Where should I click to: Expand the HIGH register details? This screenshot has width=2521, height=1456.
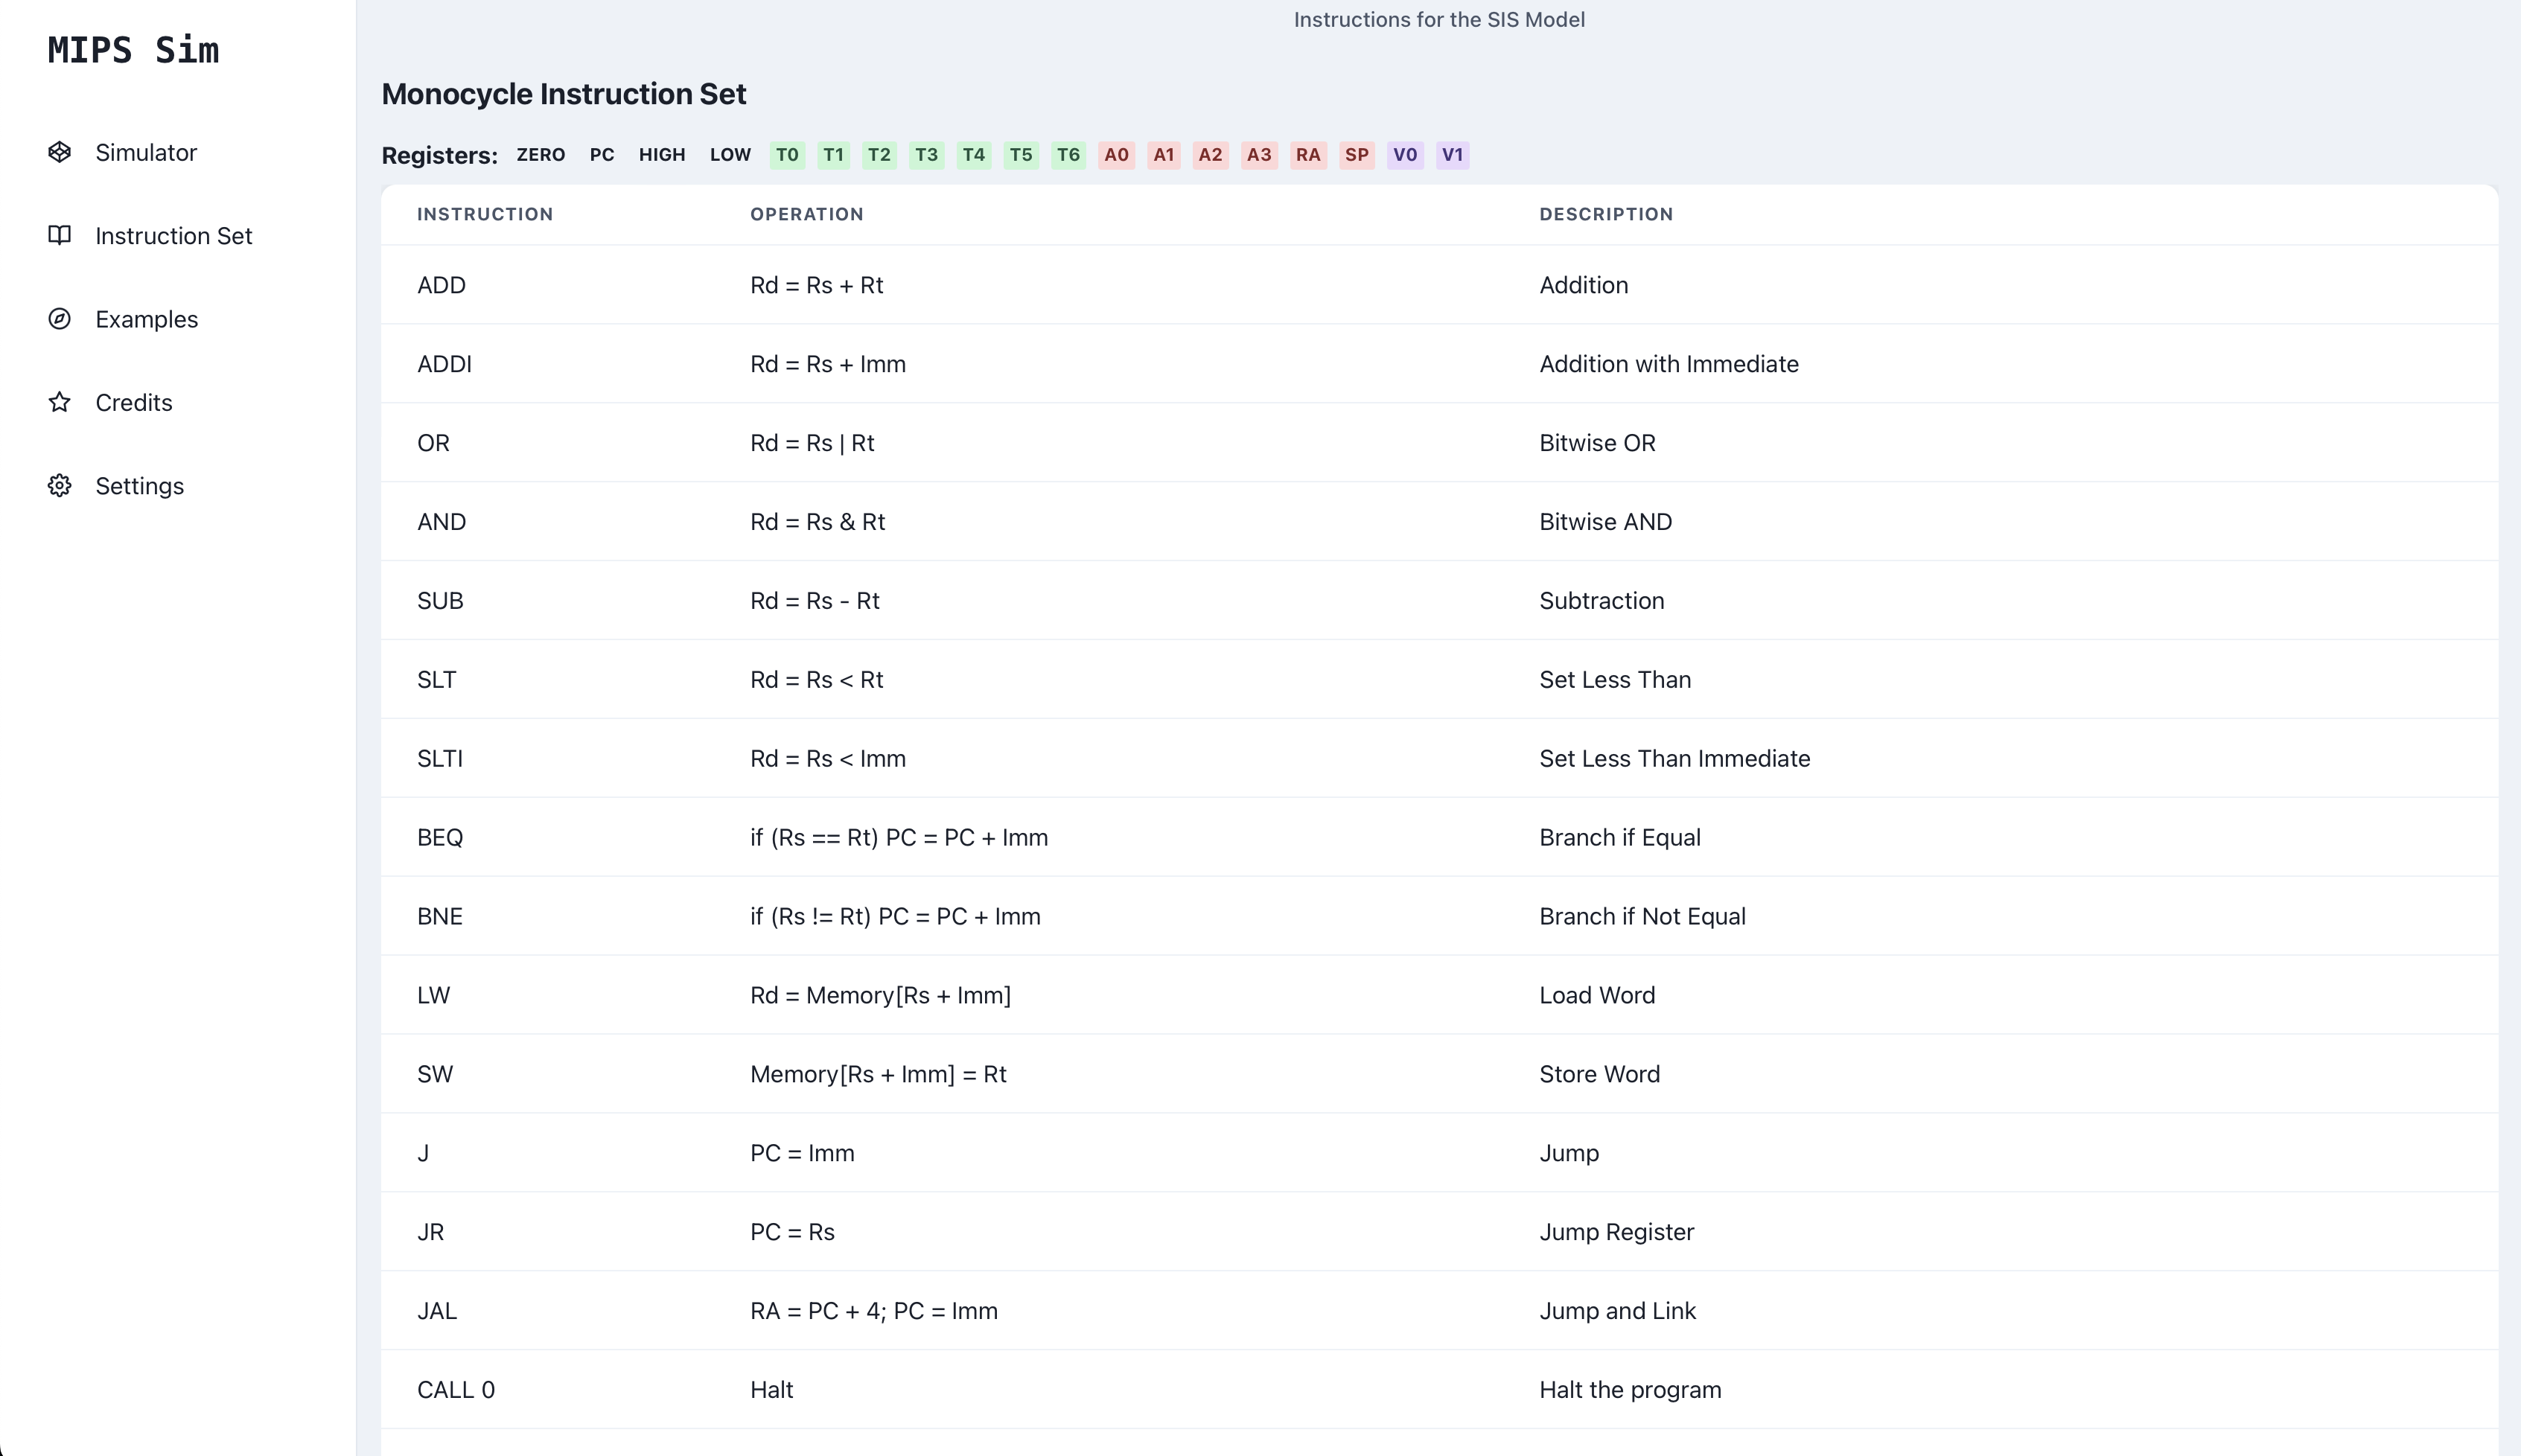(x=663, y=154)
